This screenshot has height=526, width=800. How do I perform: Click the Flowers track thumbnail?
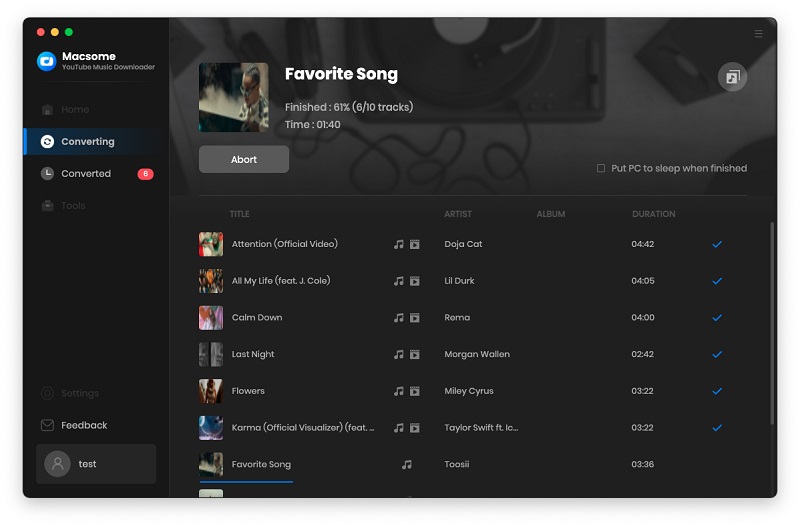click(211, 391)
